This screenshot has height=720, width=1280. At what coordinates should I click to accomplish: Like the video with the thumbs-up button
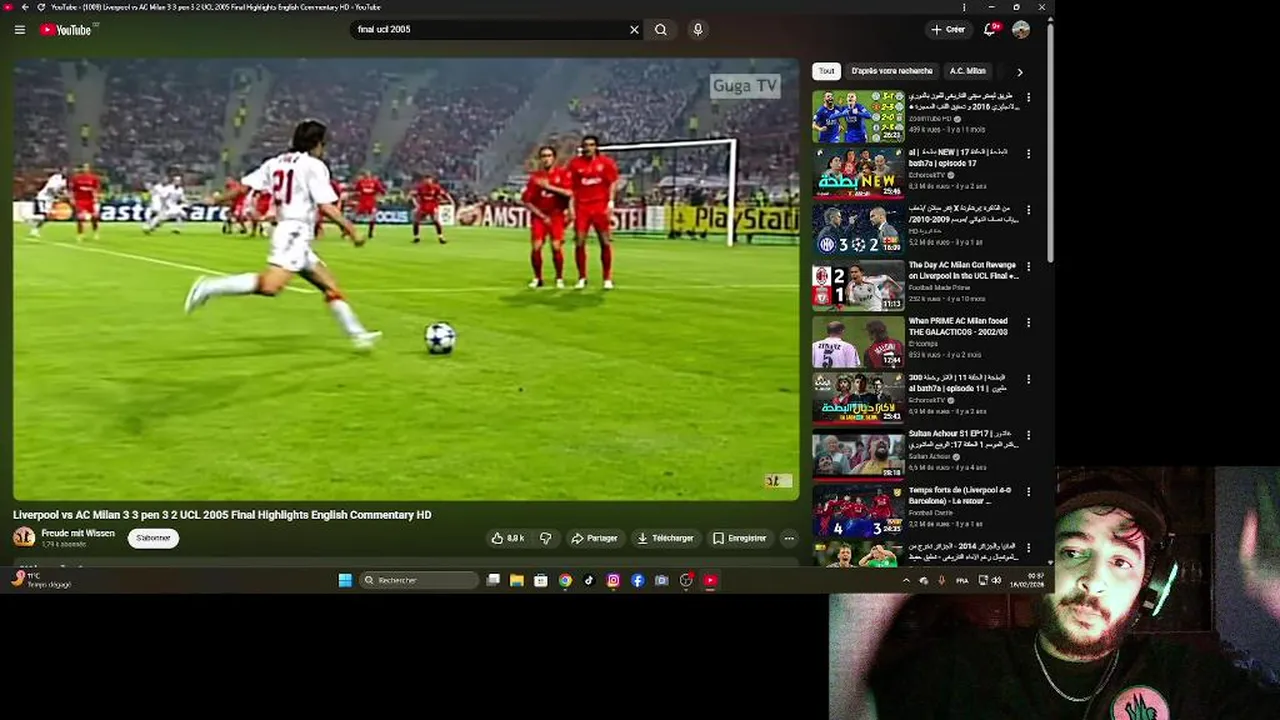tap(508, 538)
